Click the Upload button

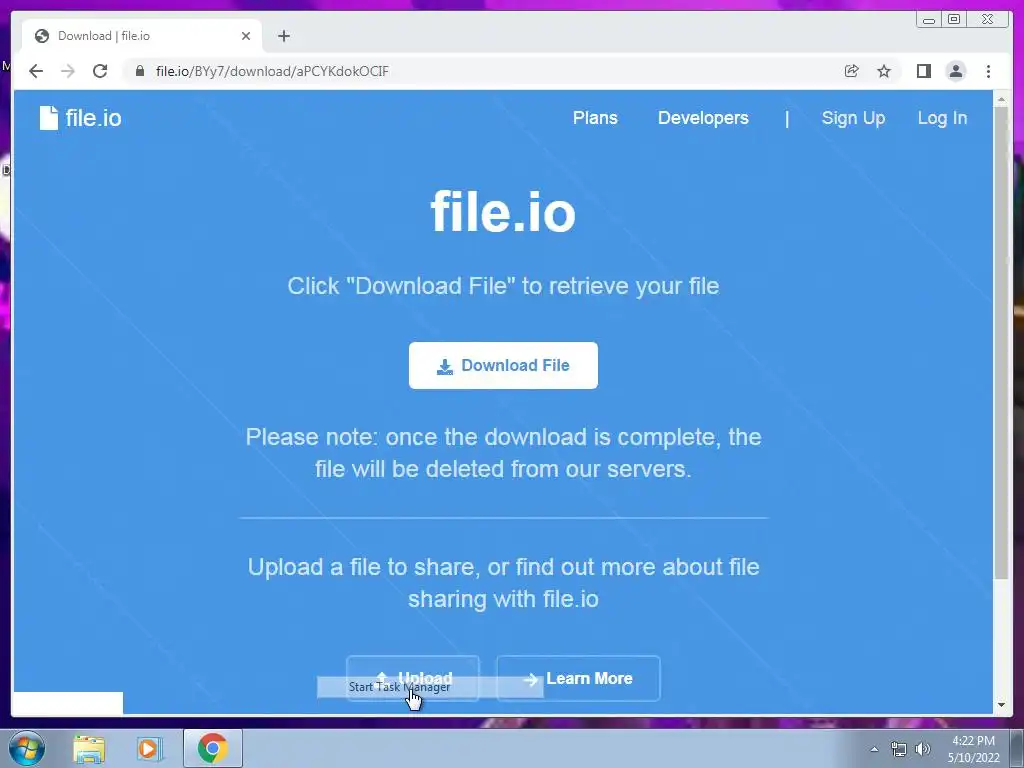click(413, 679)
